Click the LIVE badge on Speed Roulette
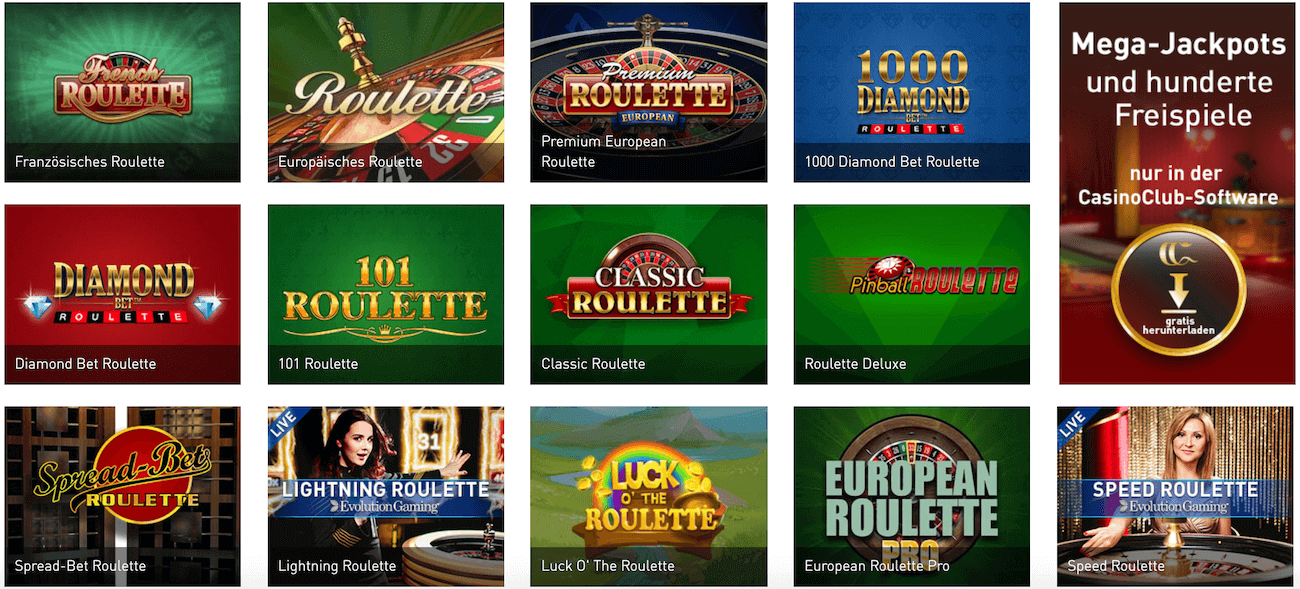This screenshot has width=1300, height=589. [1072, 422]
